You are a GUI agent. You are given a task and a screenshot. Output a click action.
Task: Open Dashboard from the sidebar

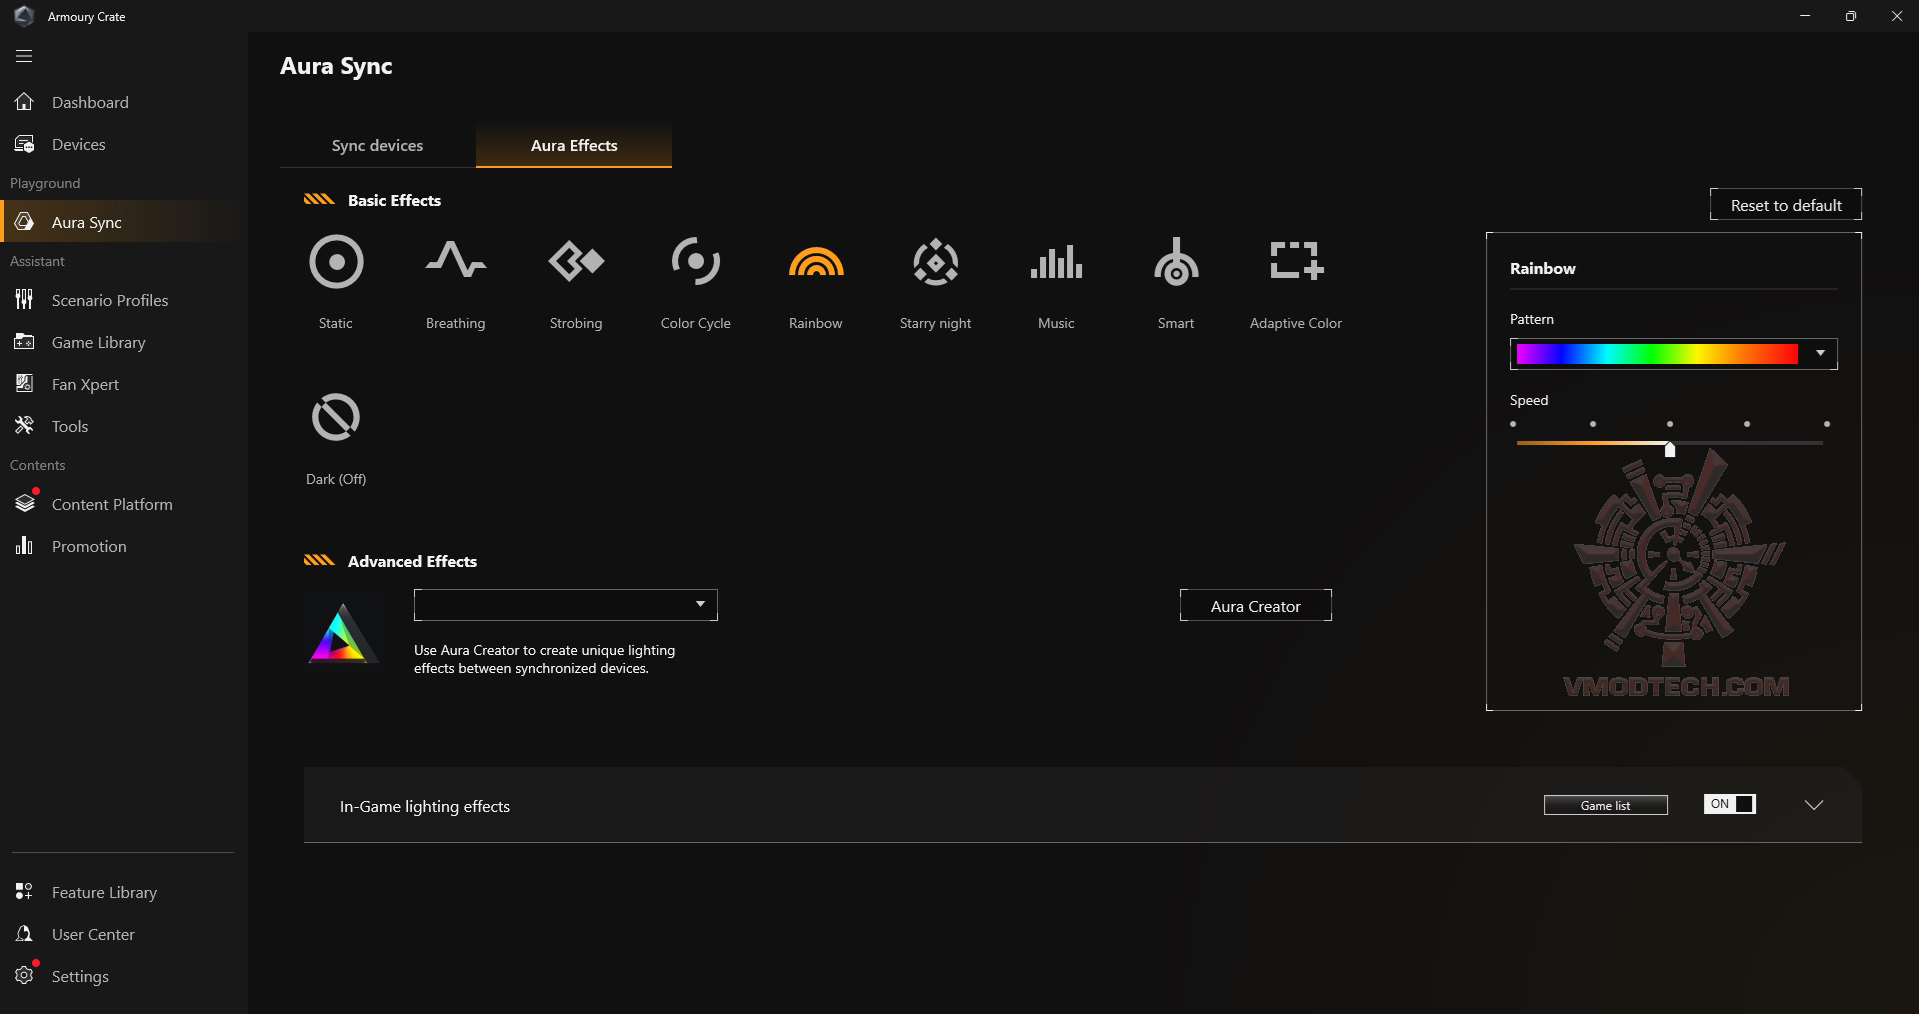tap(124, 102)
